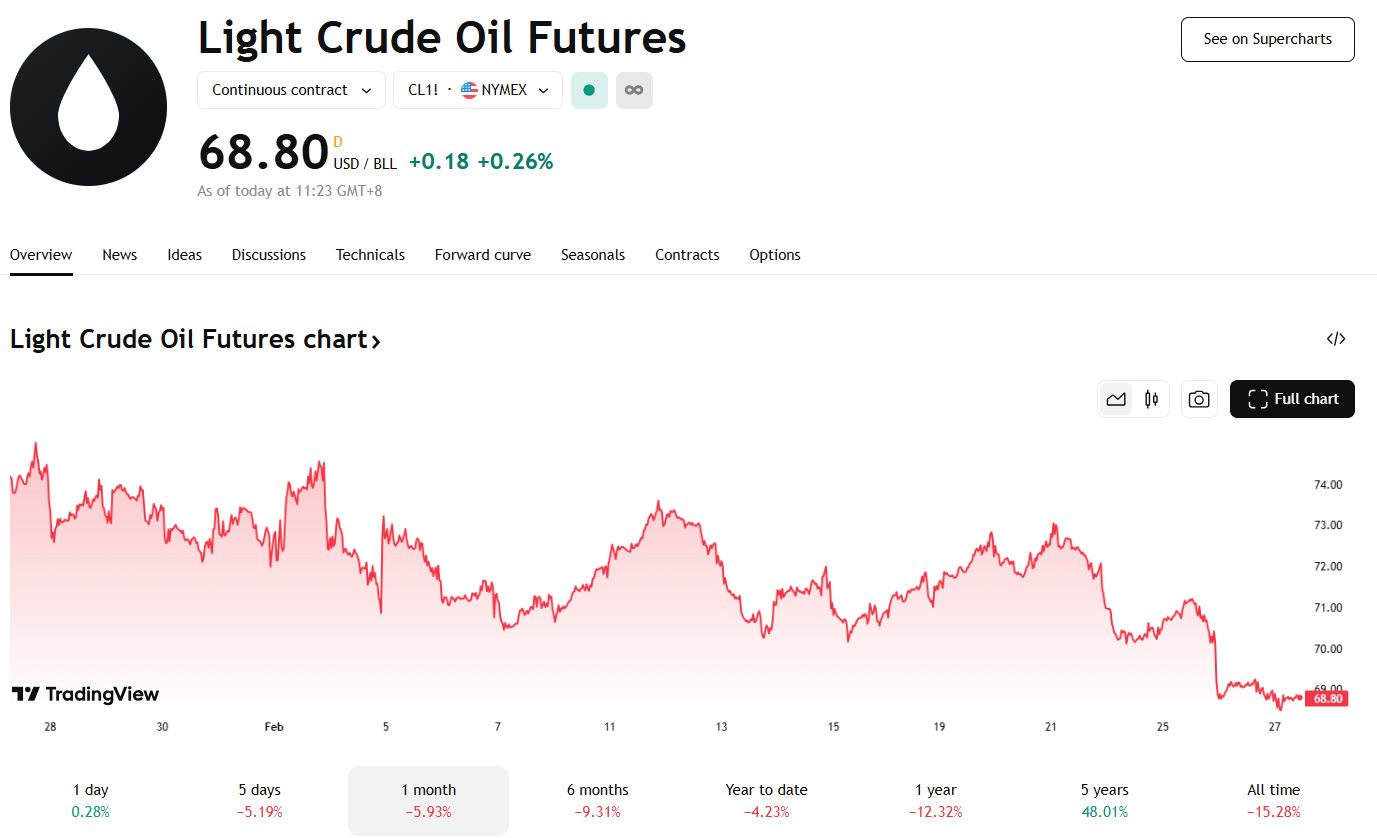Click the crude oil droplet logo

click(88, 107)
